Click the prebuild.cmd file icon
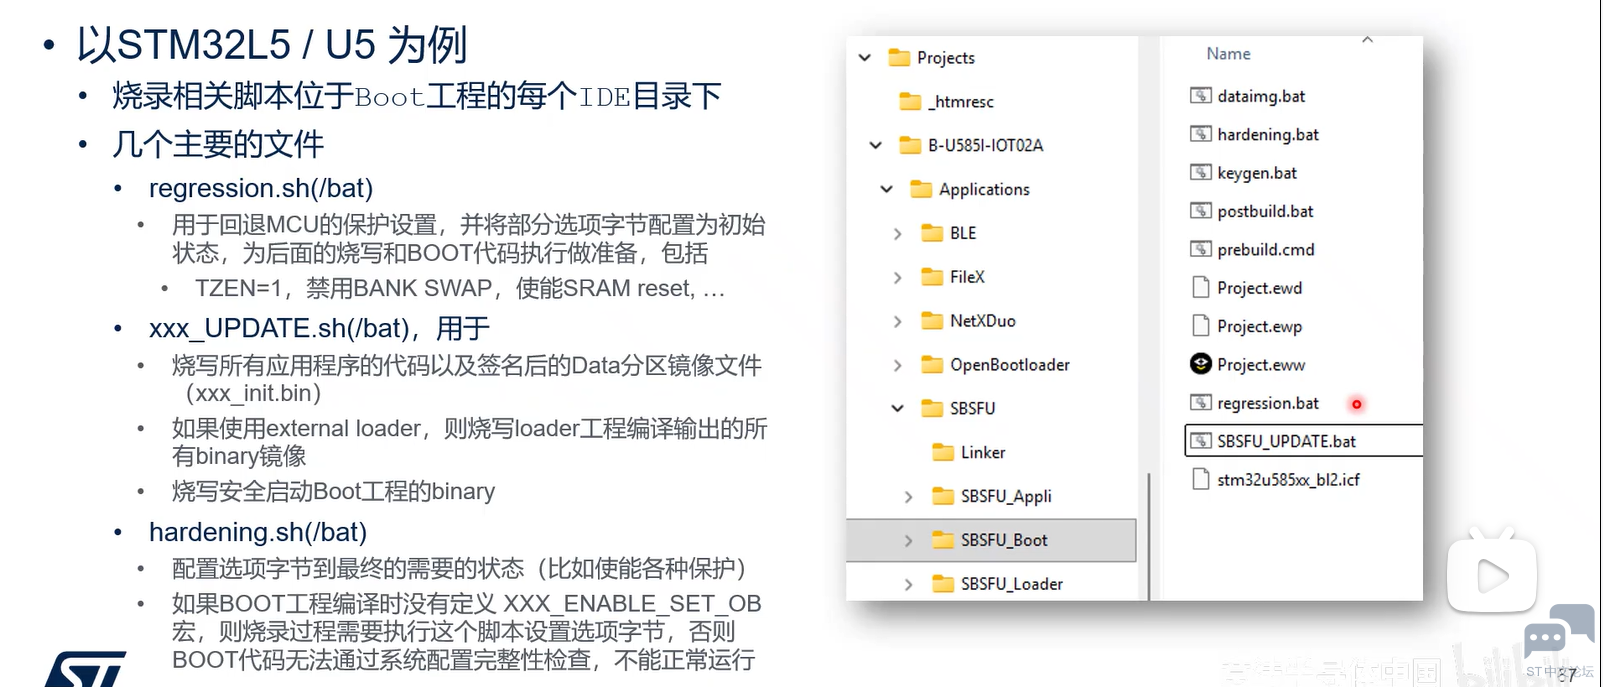1603x687 pixels. tap(1201, 249)
